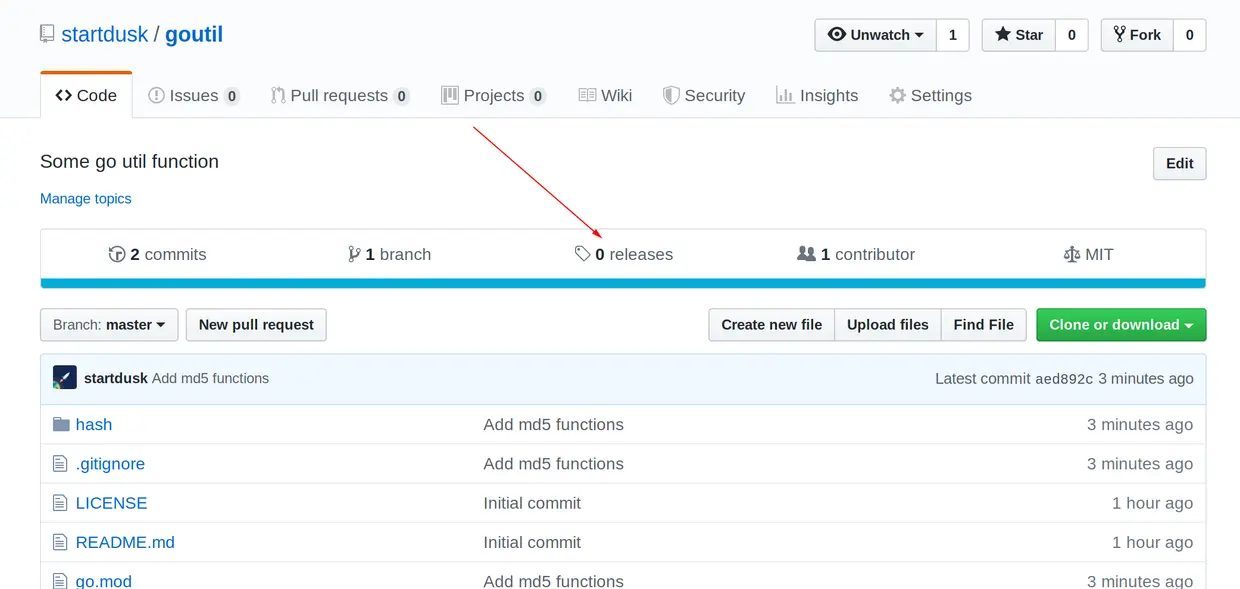Click the LICENSE file icon
Image resolution: width=1240 pixels, height=589 pixels.
click(60, 503)
